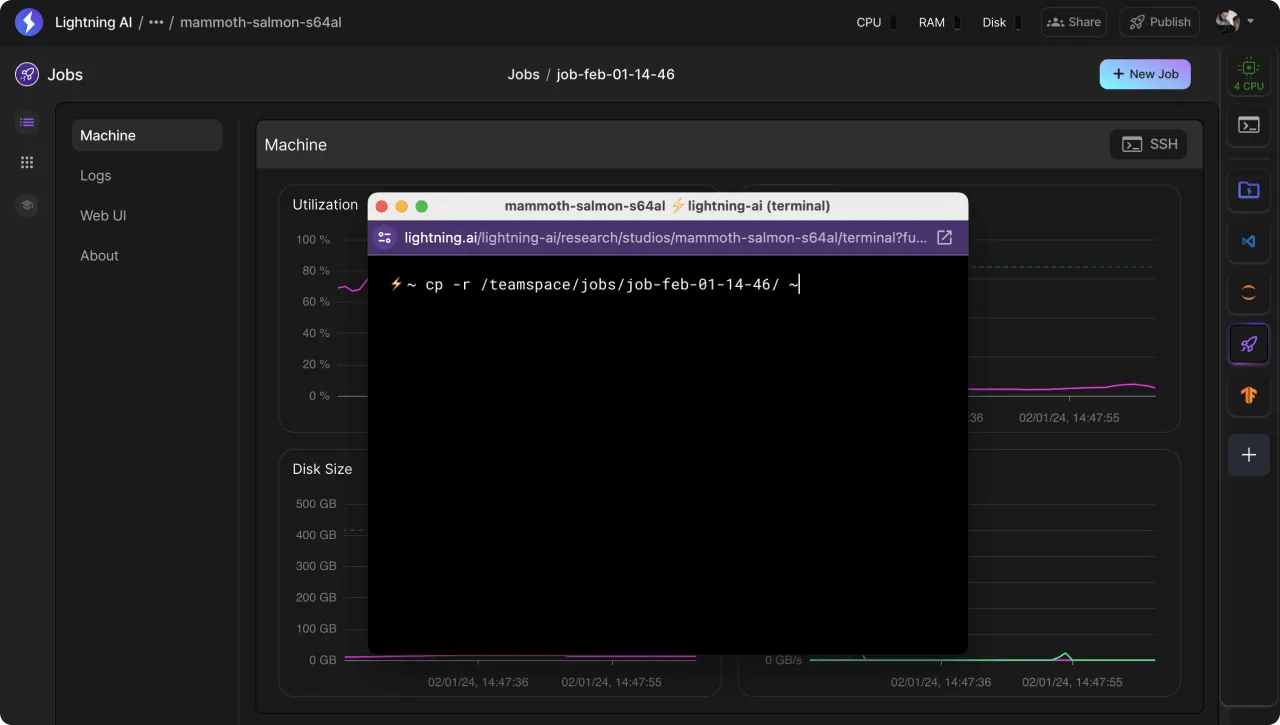Screen dimensions: 1280x725
Task: Click the Lightning AI bolt logo
Action: coord(29,22)
